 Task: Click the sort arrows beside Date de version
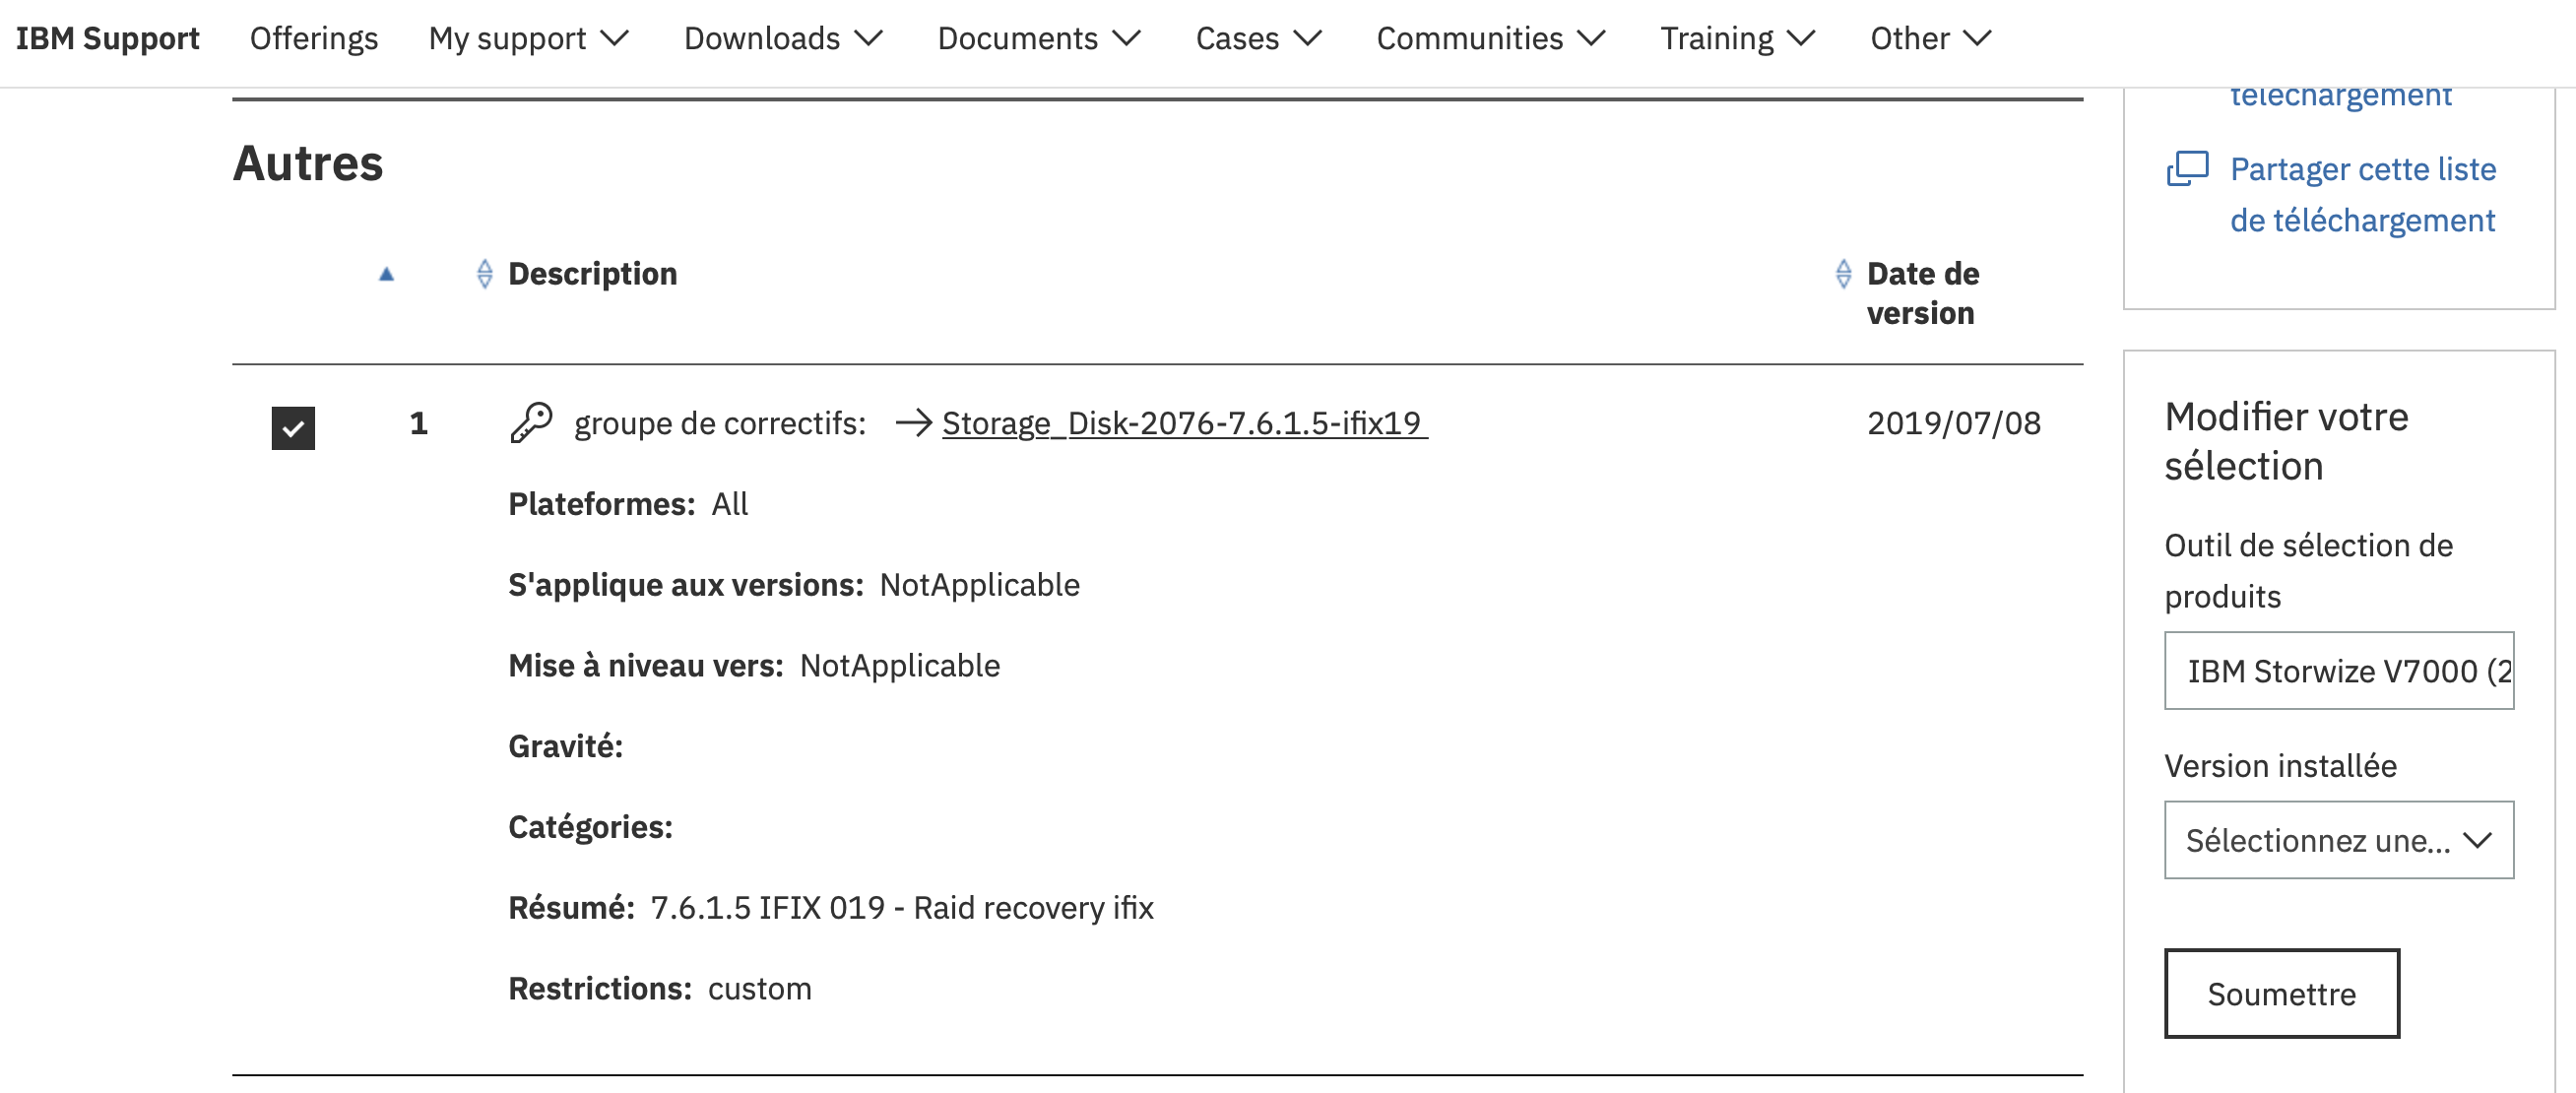(1843, 274)
